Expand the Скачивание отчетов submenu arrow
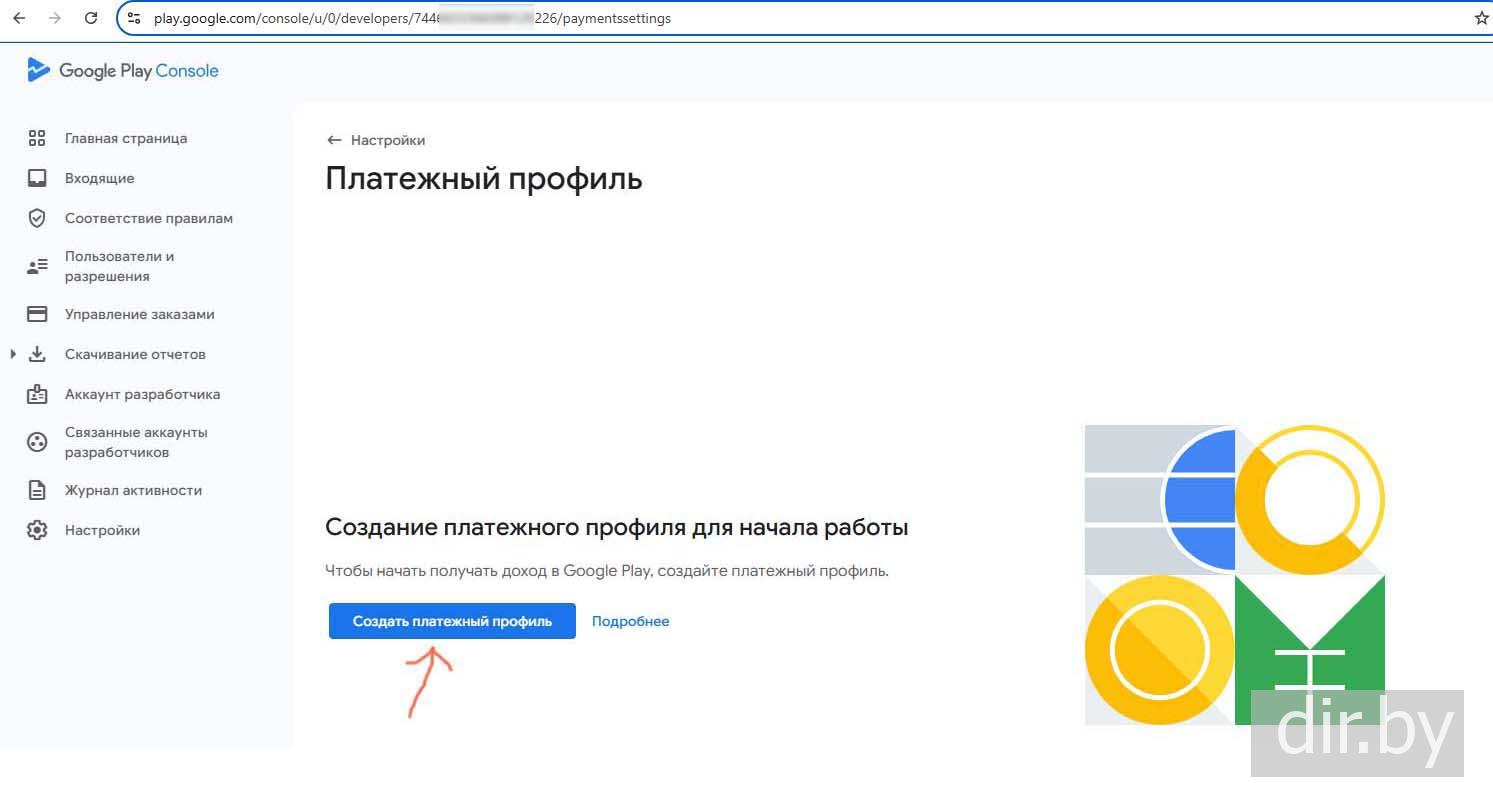The height and width of the screenshot is (792, 1493). click(x=13, y=354)
